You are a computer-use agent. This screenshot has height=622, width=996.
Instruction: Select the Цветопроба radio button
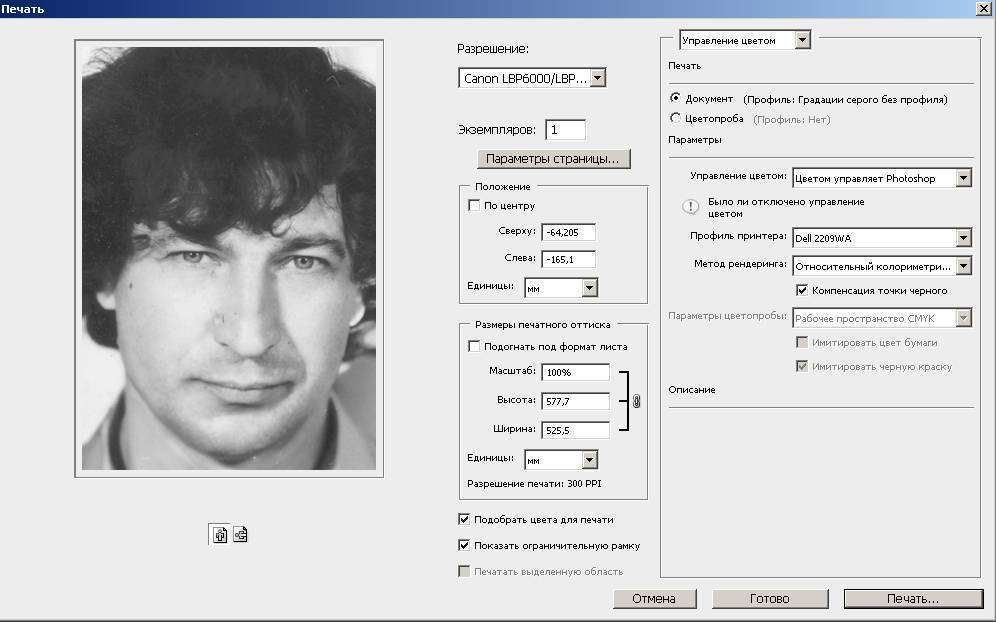[676, 119]
